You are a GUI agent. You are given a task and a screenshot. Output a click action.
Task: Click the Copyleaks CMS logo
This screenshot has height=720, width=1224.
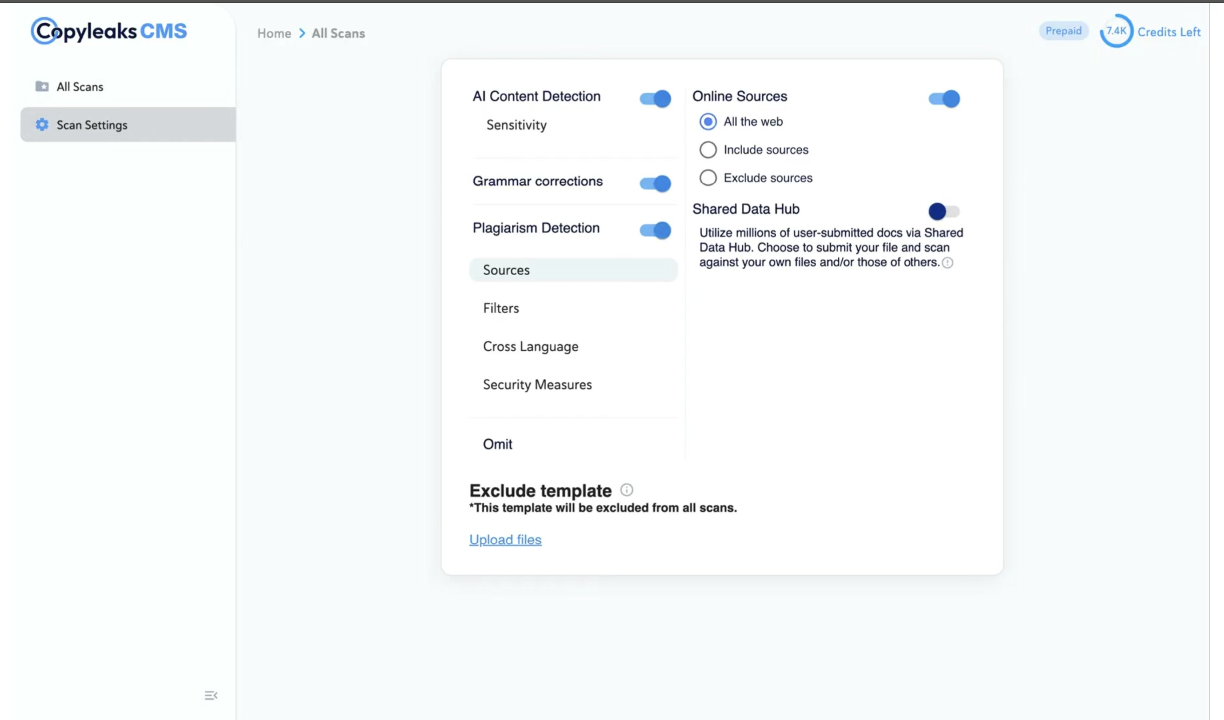tap(109, 31)
